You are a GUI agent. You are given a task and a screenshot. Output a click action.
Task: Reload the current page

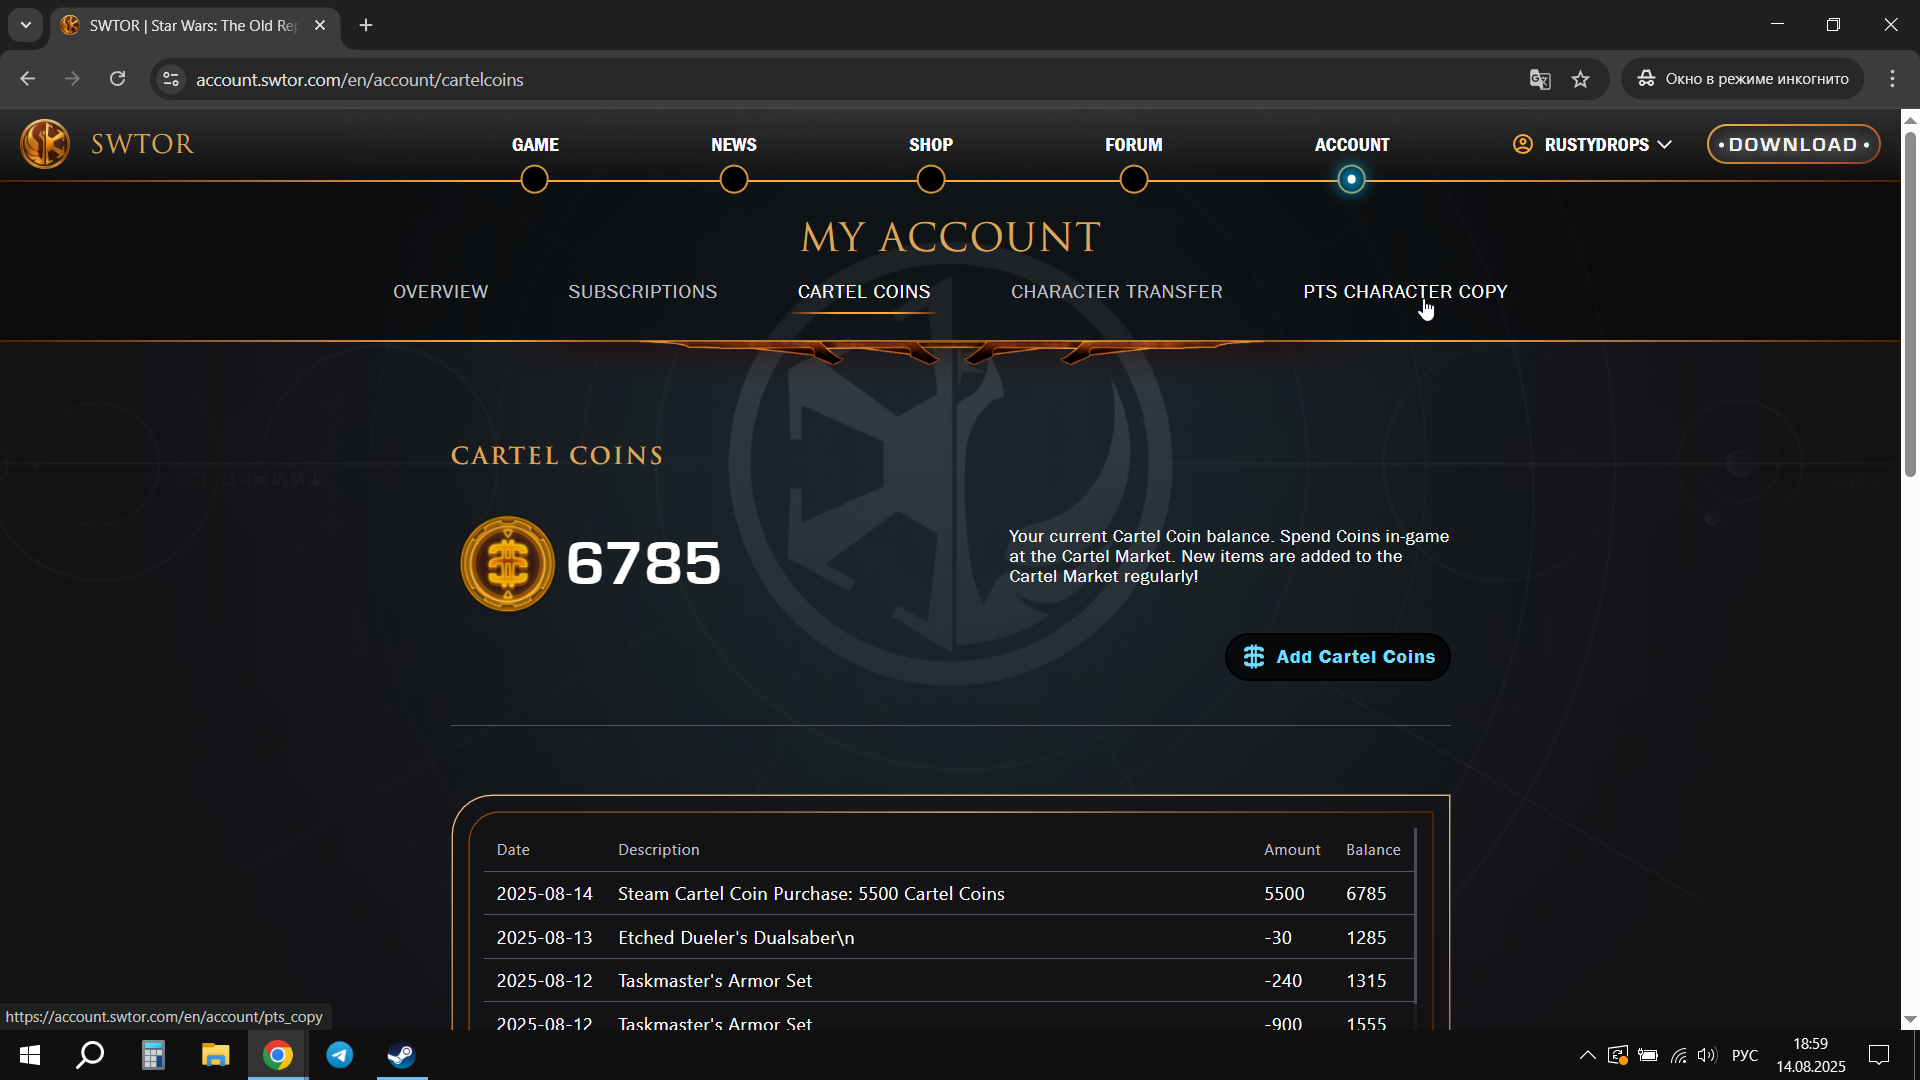point(117,79)
